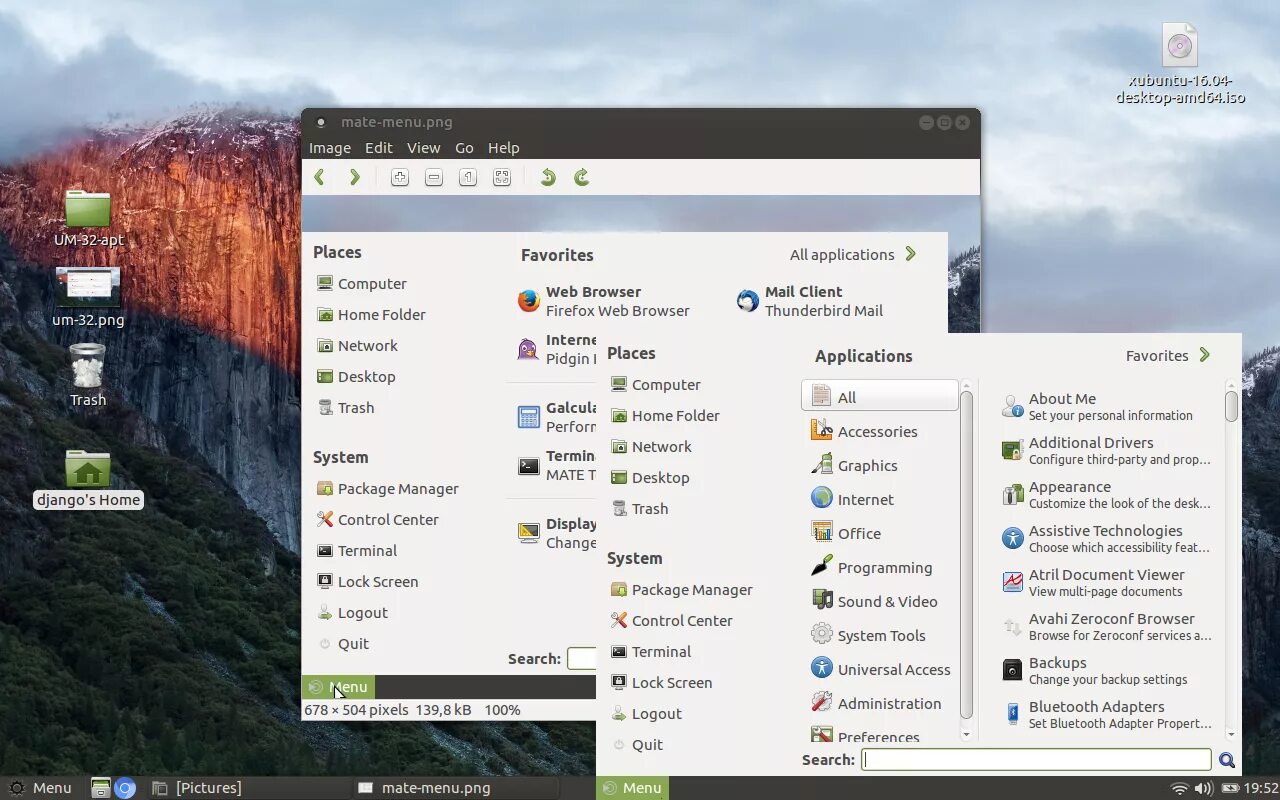Fit image to window with best-fit icon
This screenshot has width=1280, height=800.
[x=501, y=177]
